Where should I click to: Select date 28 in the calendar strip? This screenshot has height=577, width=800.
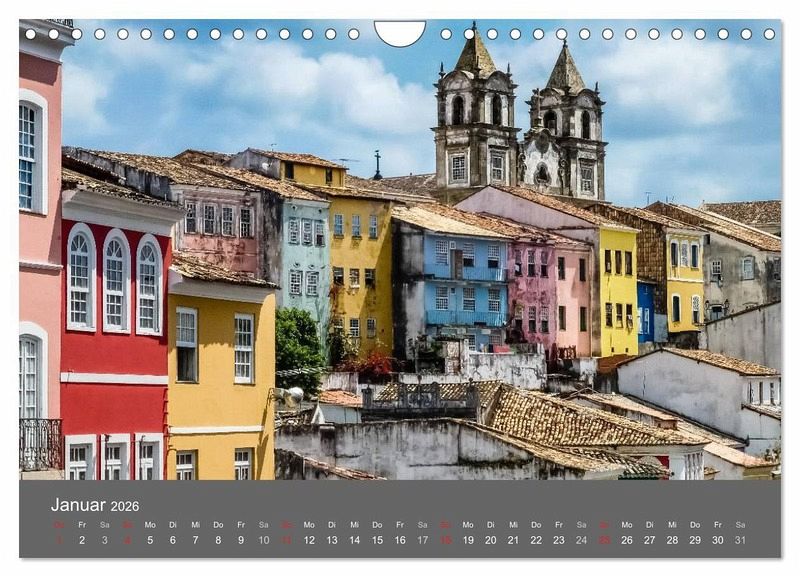point(672,540)
